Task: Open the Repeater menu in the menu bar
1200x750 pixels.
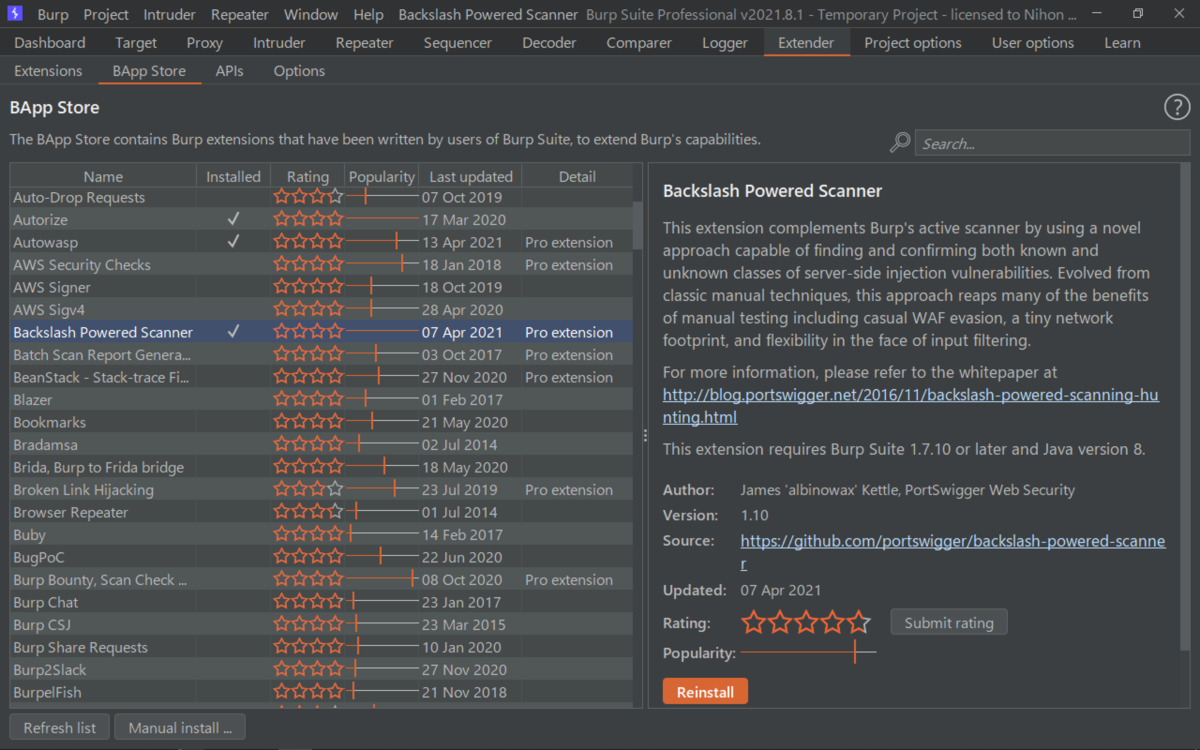Action: pos(240,14)
